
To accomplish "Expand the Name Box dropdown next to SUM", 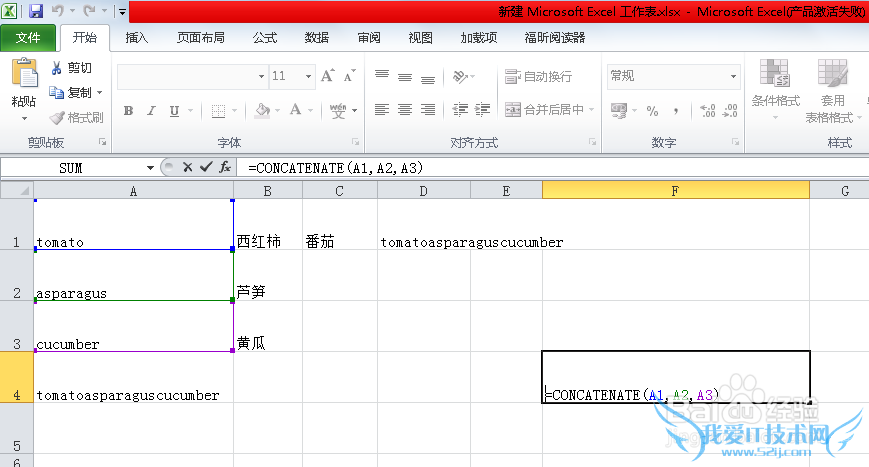I will [x=151, y=168].
